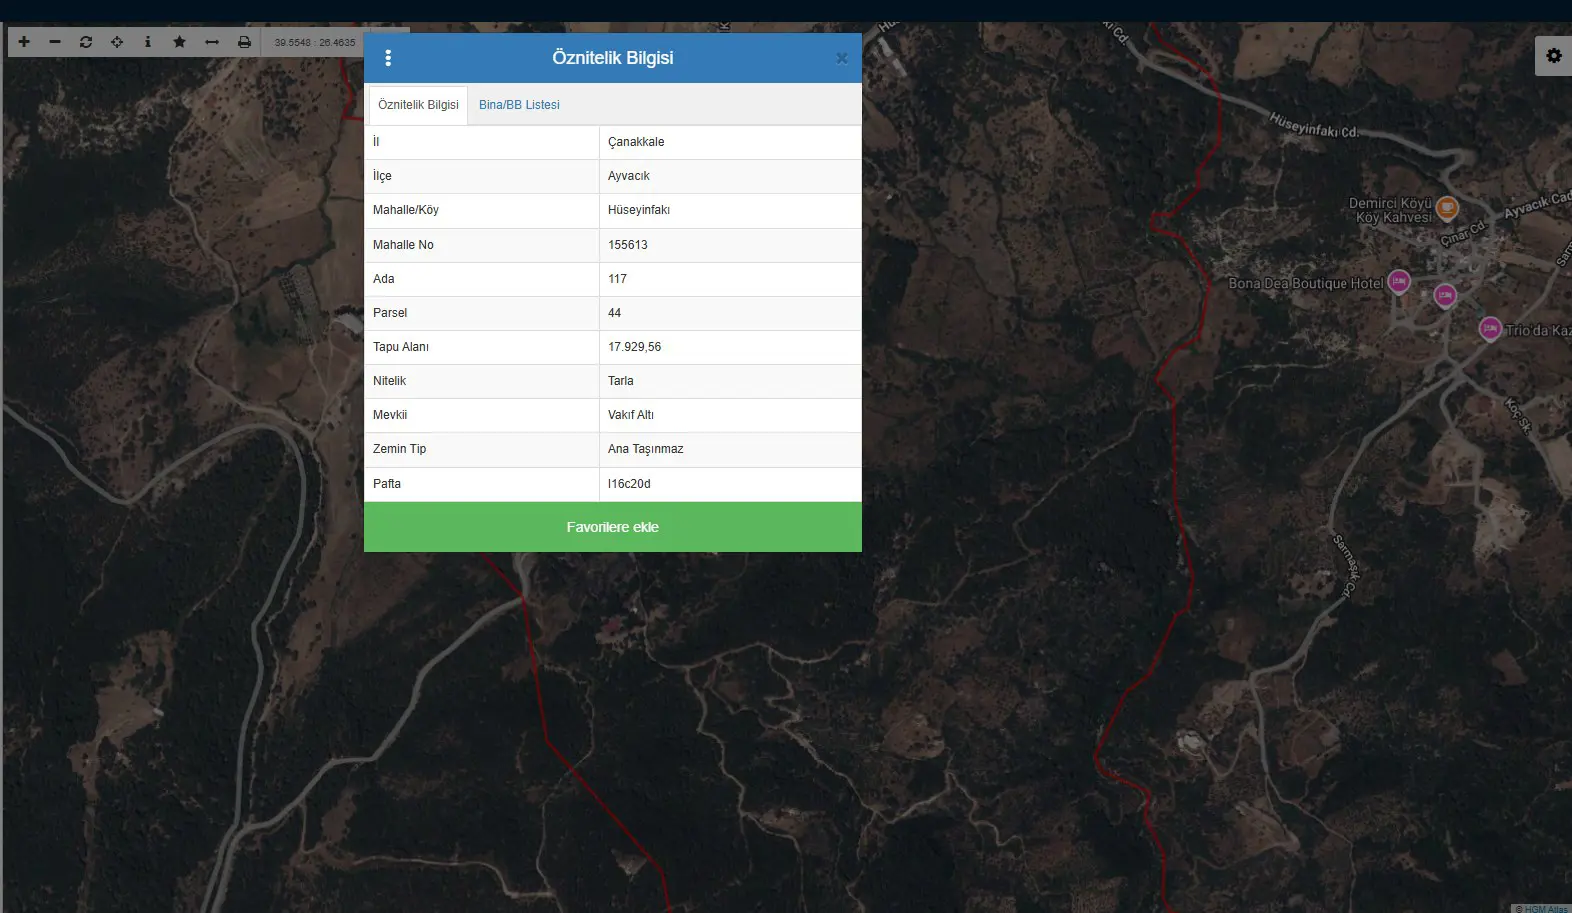Select the Mevkii value Vakıf Altı
Viewport: 1572px width, 913px height.
(730, 415)
